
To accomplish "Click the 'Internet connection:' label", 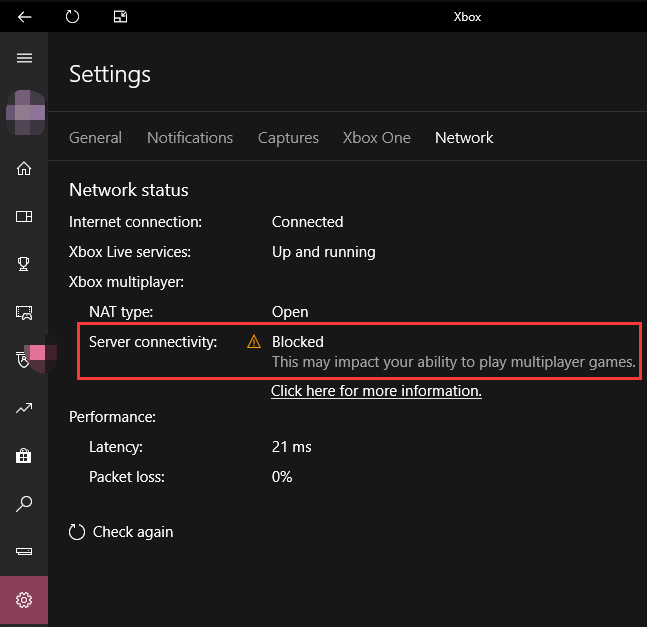I will coord(135,222).
